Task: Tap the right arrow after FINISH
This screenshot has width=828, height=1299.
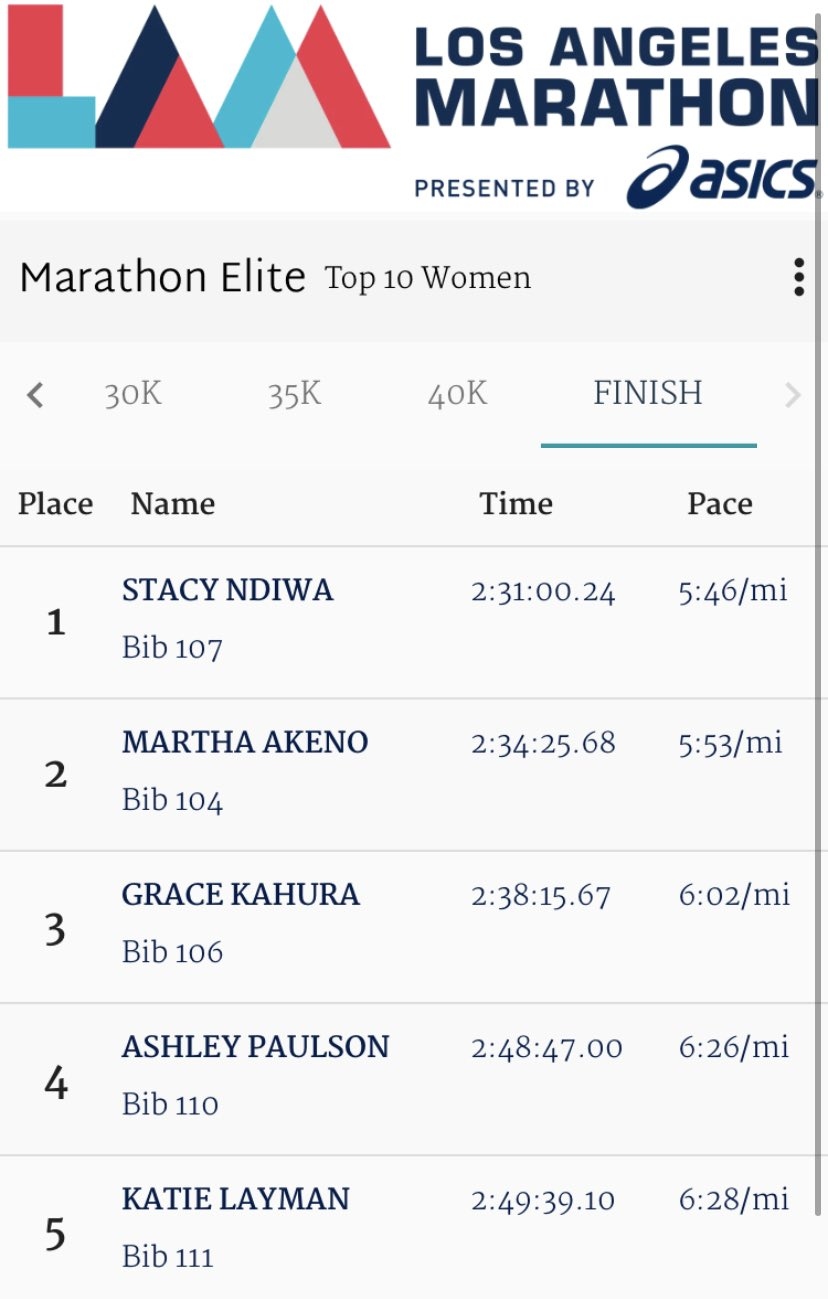Action: pyautogui.click(x=793, y=396)
